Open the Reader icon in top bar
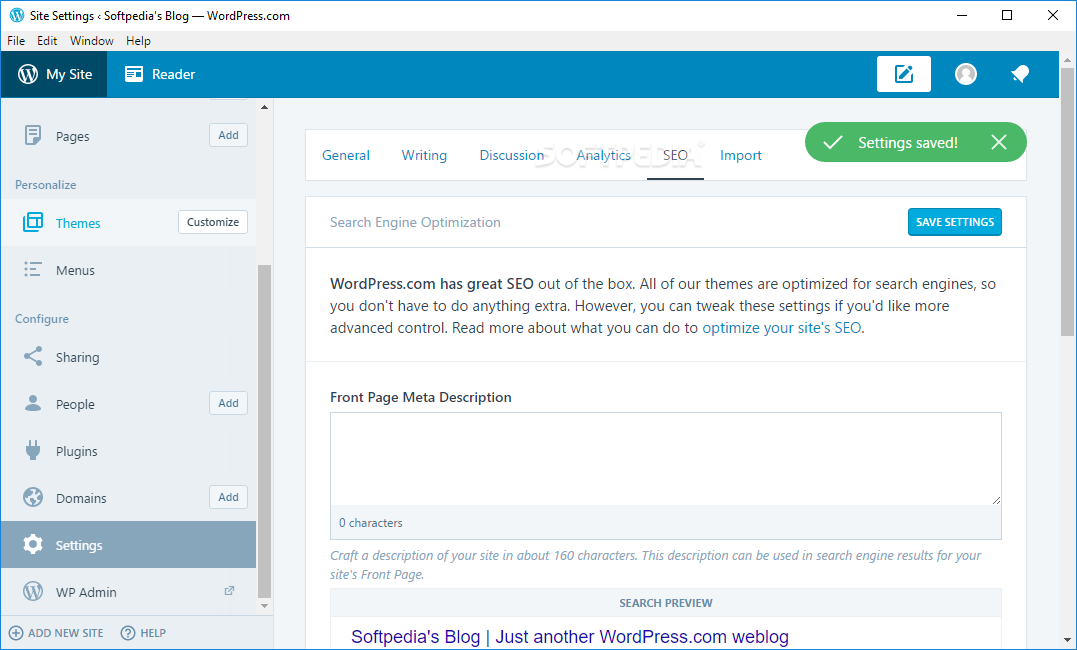This screenshot has width=1077, height=650. point(134,74)
